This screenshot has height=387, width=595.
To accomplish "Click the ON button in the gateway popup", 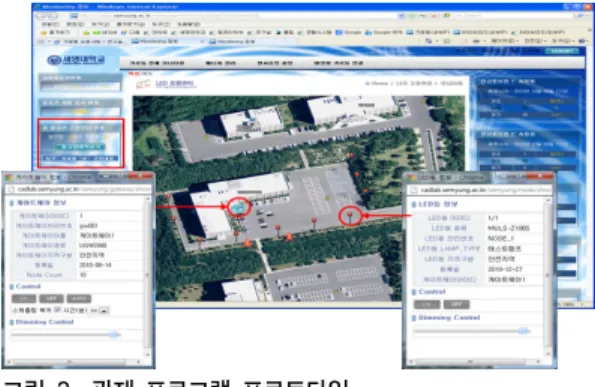I will pyautogui.click(x=24, y=299).
